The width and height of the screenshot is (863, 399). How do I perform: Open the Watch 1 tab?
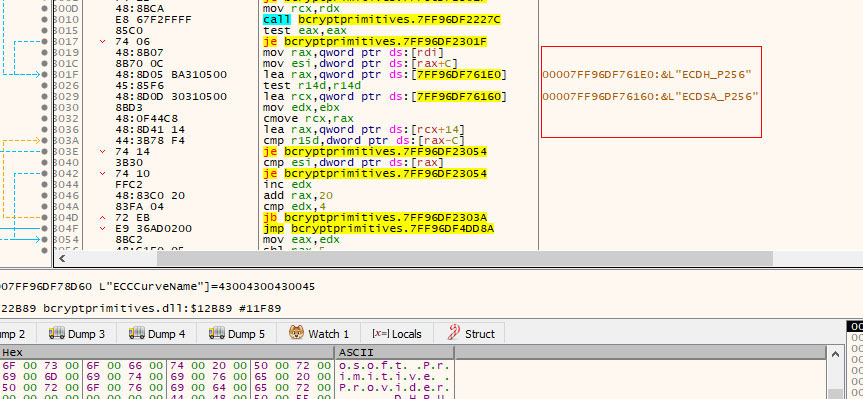click(x=319, y=334)
